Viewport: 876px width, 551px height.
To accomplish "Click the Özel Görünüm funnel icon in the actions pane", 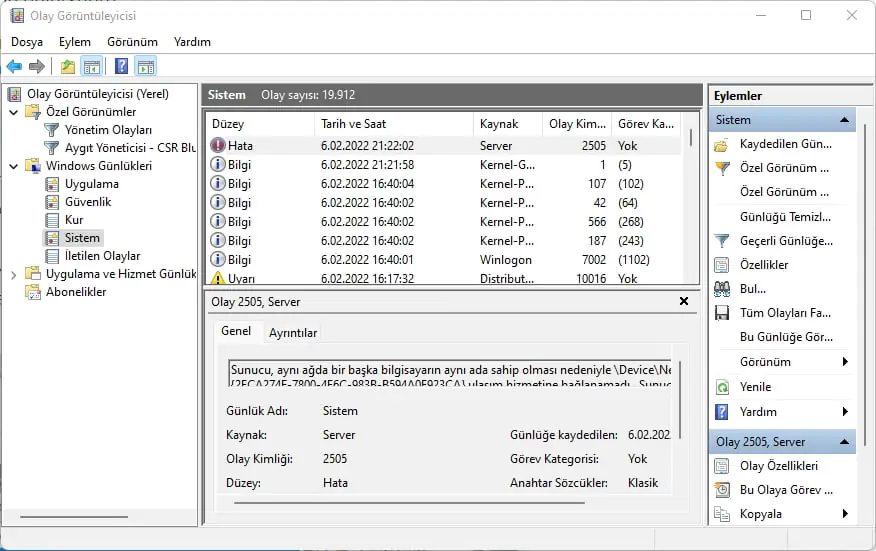I will 722,168.
